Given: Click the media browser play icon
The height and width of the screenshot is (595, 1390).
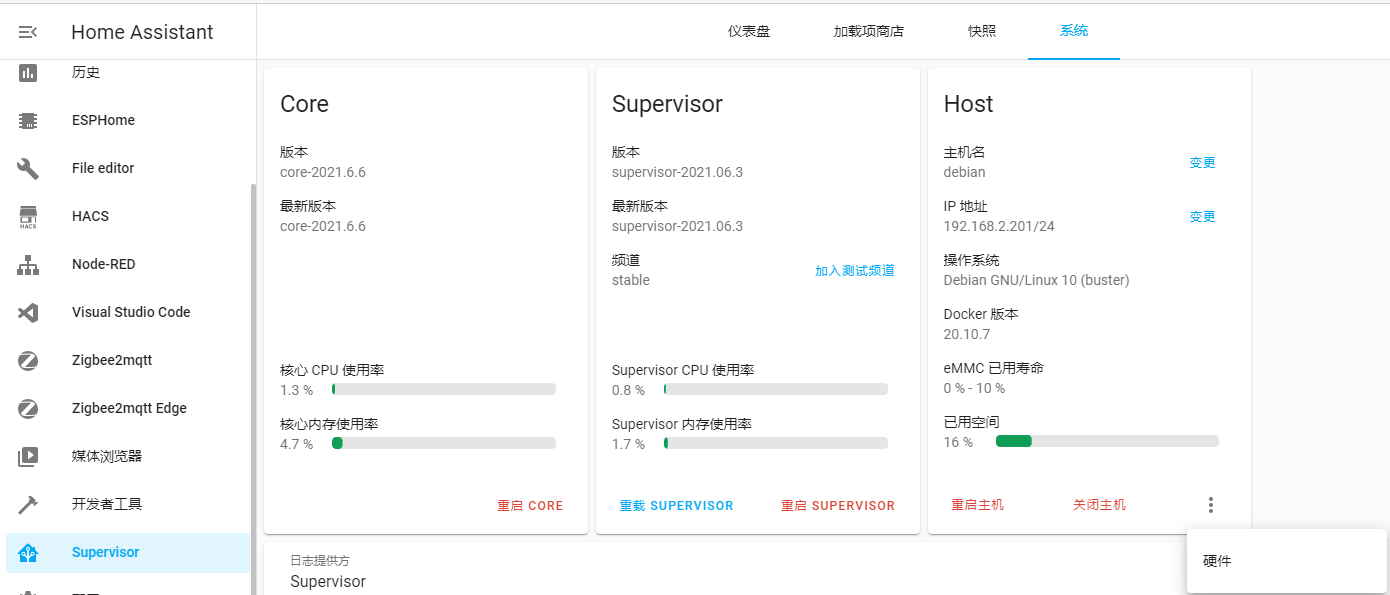Looking at the screenshot, I should [x=28, y=456].
